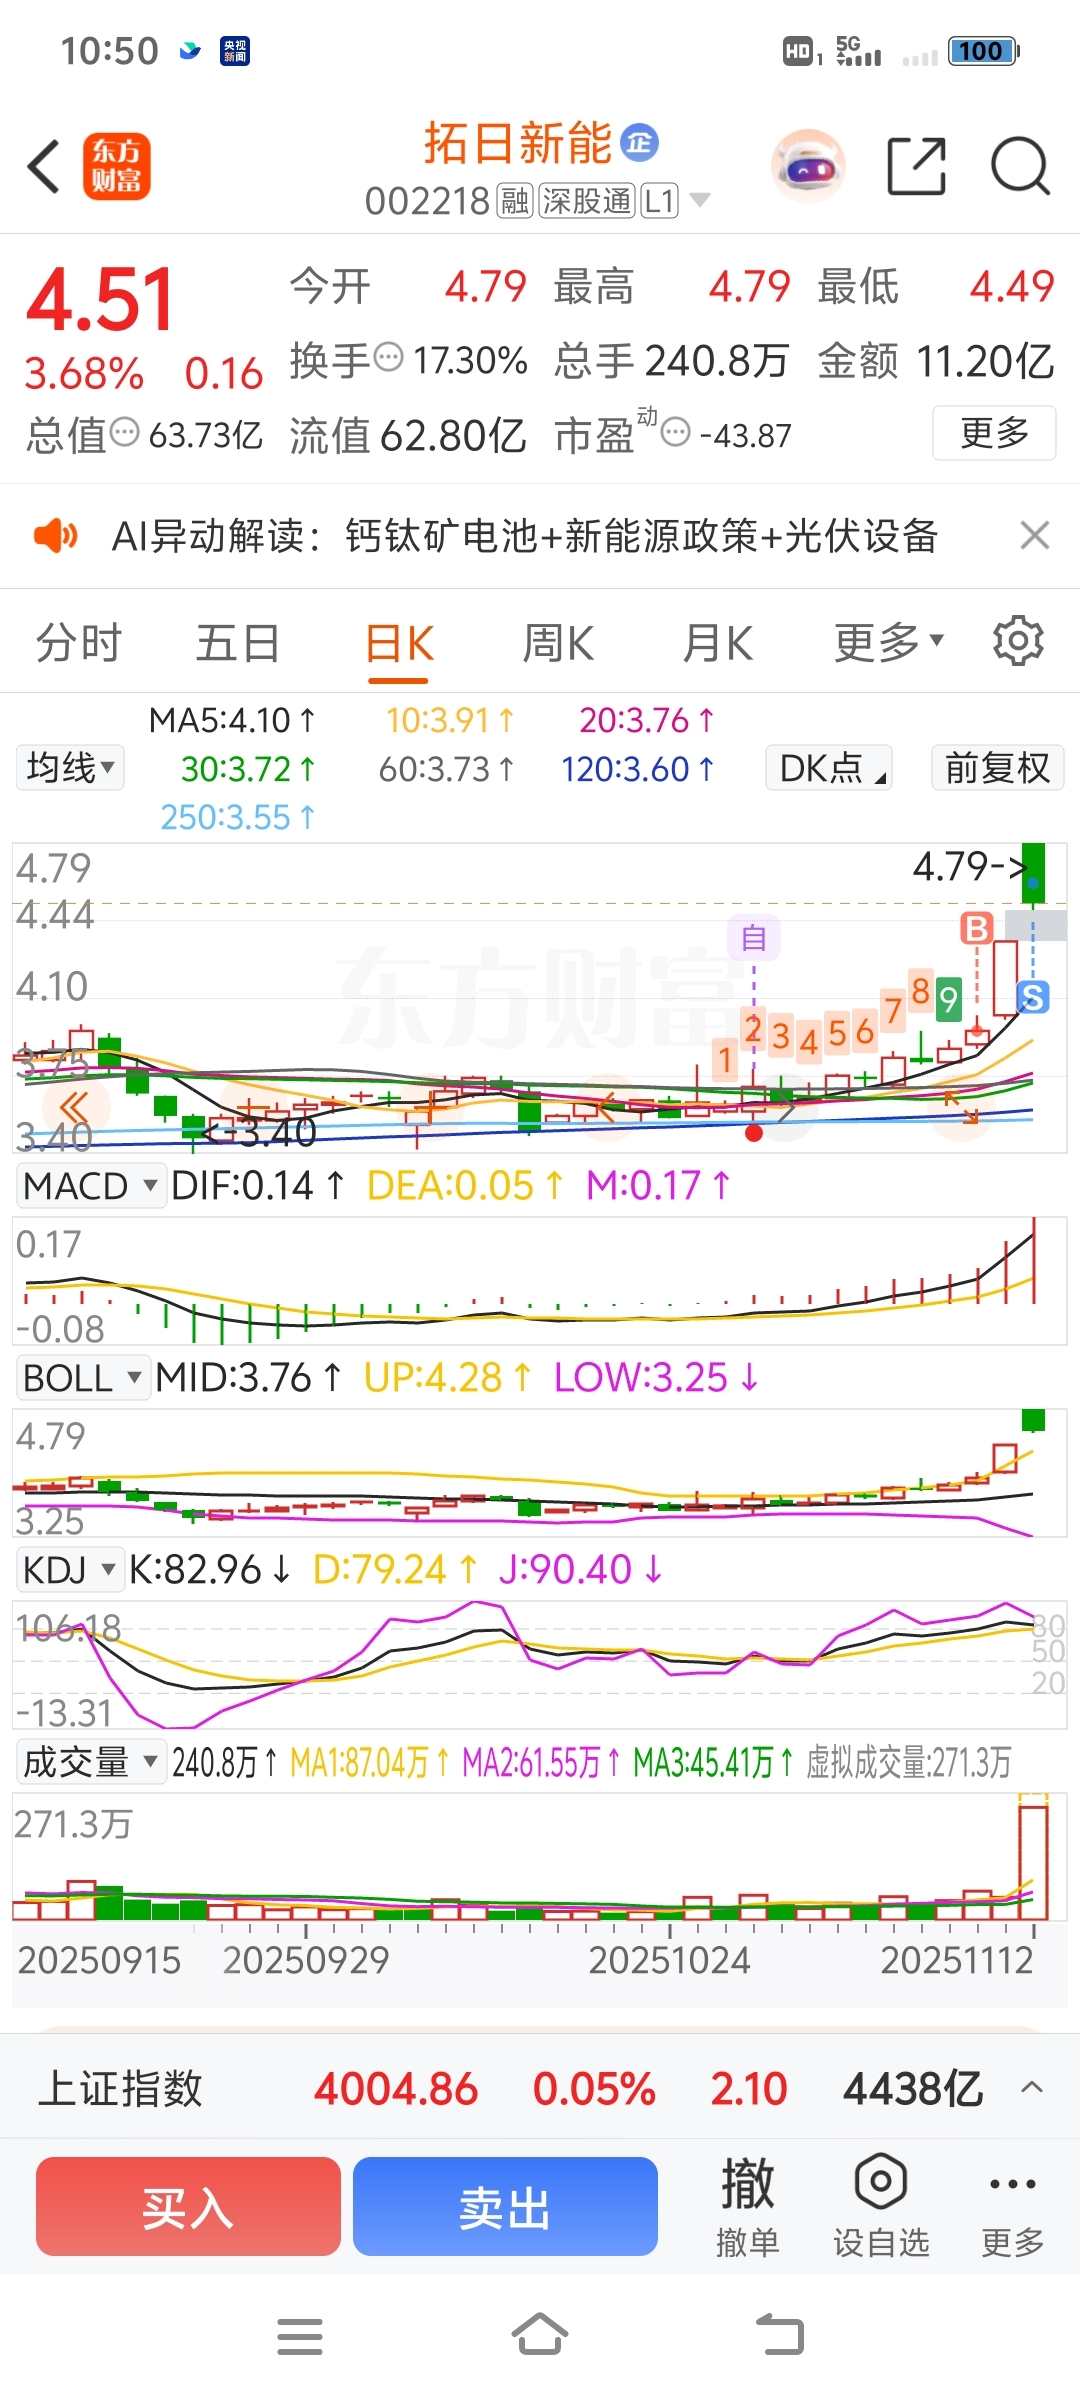Open the MACD indicator dropdown
This screenshot has height=2400, width=1080.
coord(91,1186)
